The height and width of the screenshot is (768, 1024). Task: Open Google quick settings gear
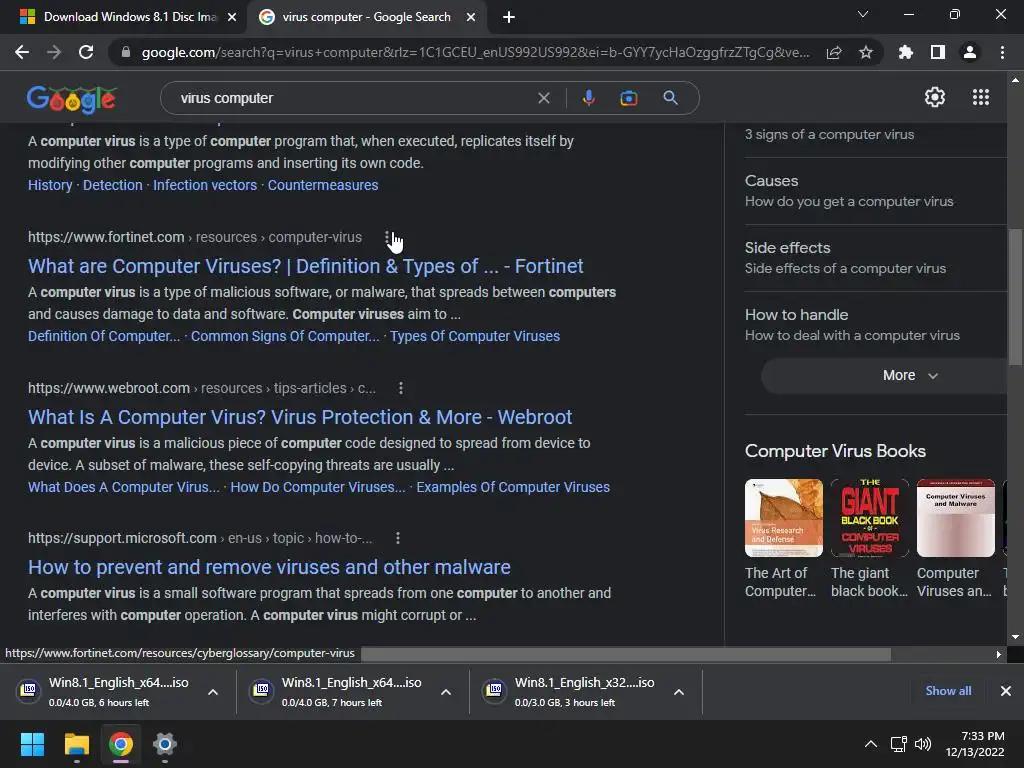point(935,97)
